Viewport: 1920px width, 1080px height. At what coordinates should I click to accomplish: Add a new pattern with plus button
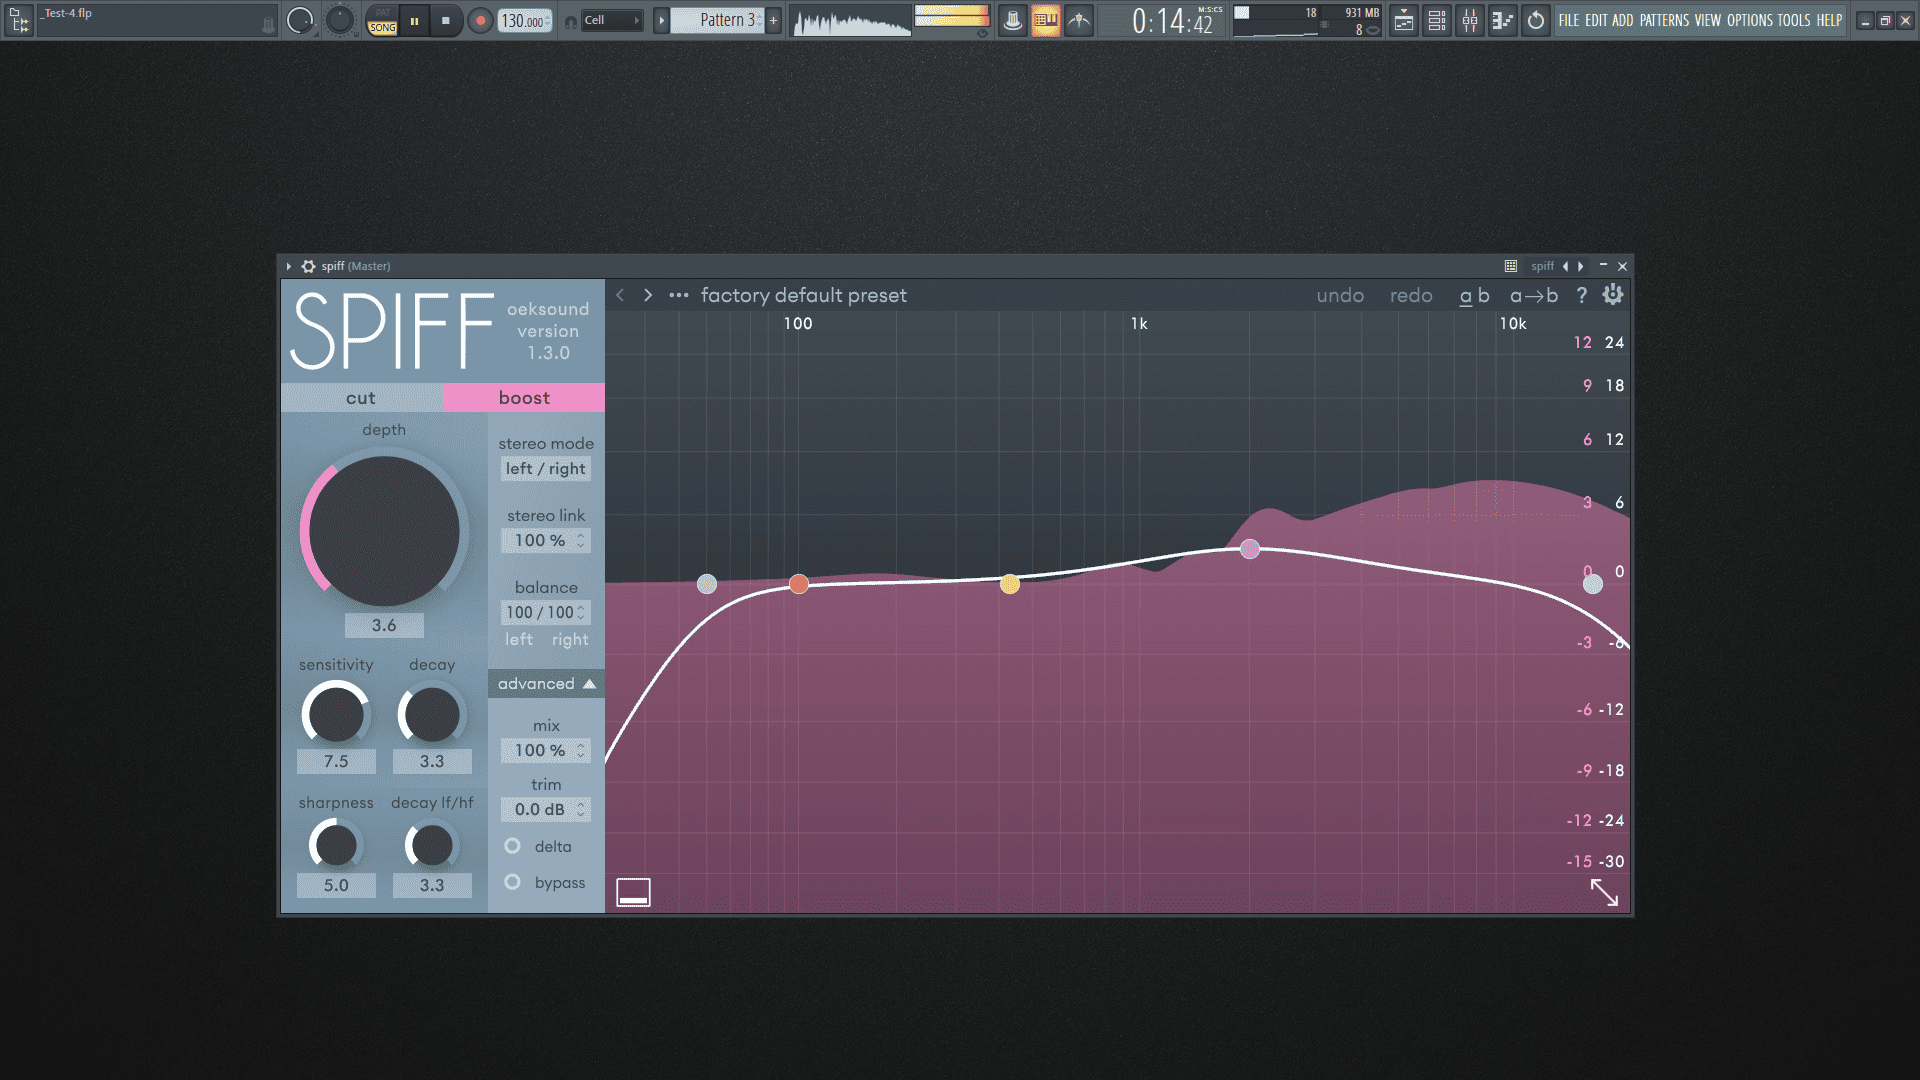(x=773, y=20)
